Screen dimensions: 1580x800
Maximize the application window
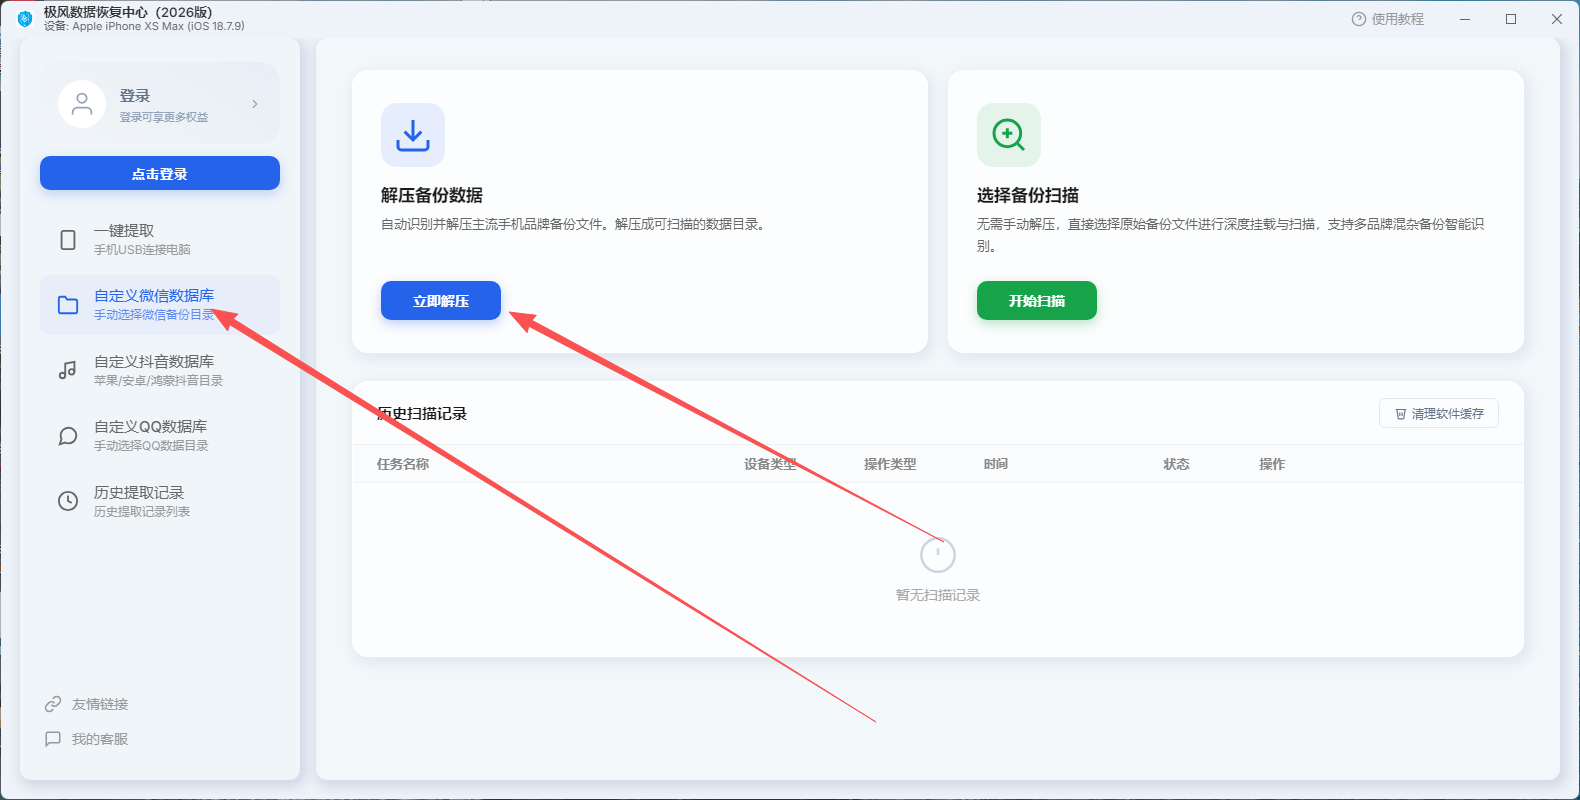(x=1511, y=19)
